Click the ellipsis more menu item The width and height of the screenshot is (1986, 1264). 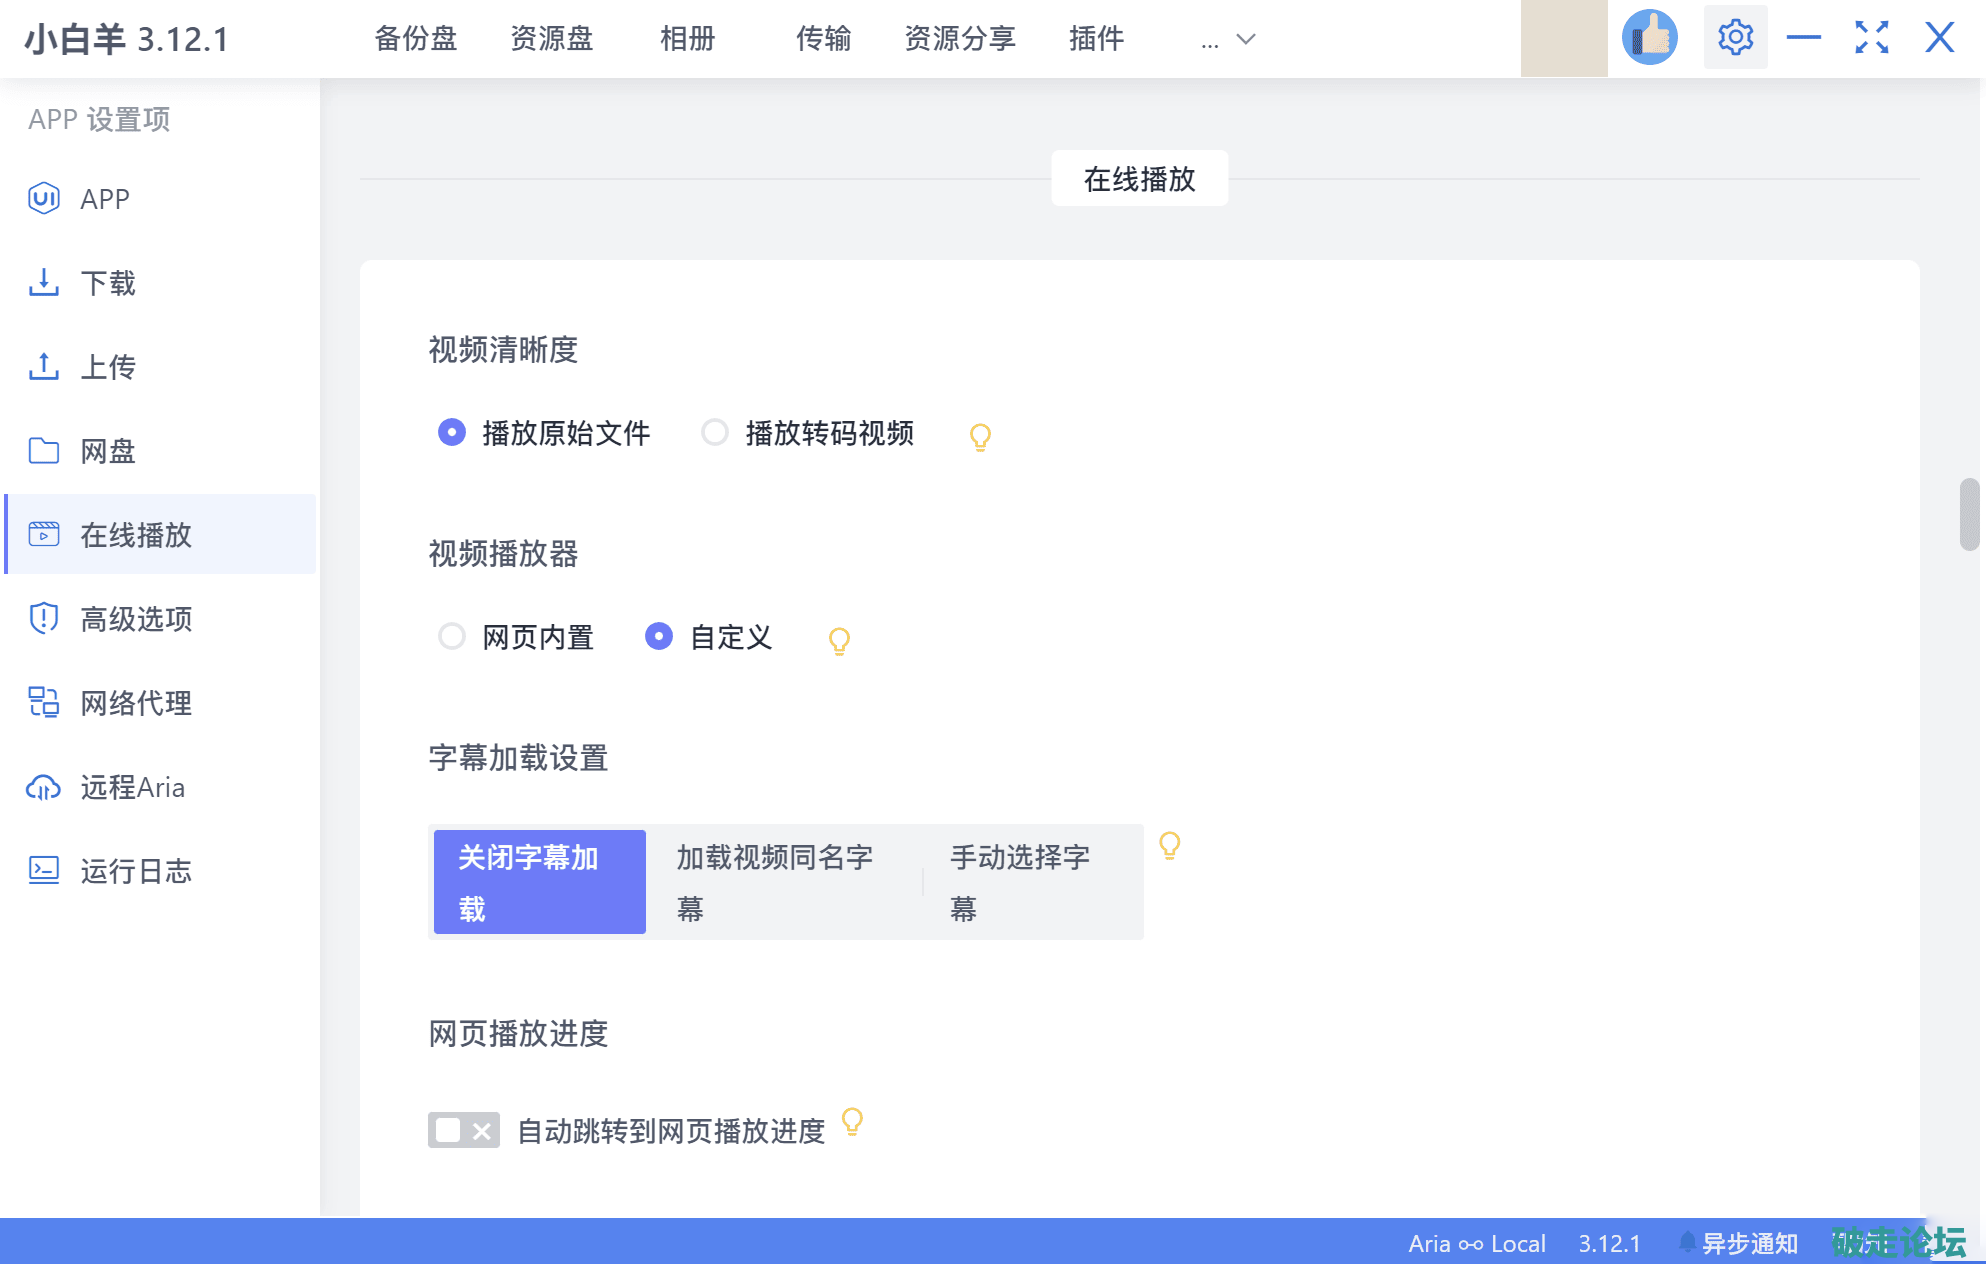(1210, 42)
